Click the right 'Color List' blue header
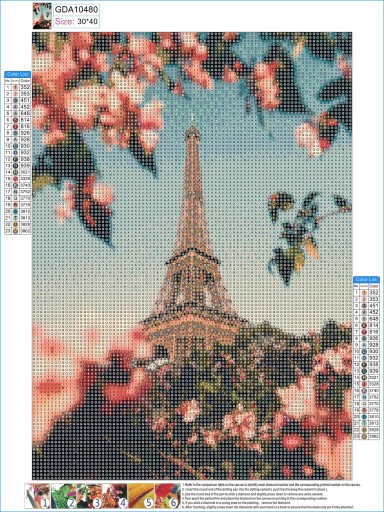Image resolution: width=384 pixels, height=512 pixels. coord(366,279)
